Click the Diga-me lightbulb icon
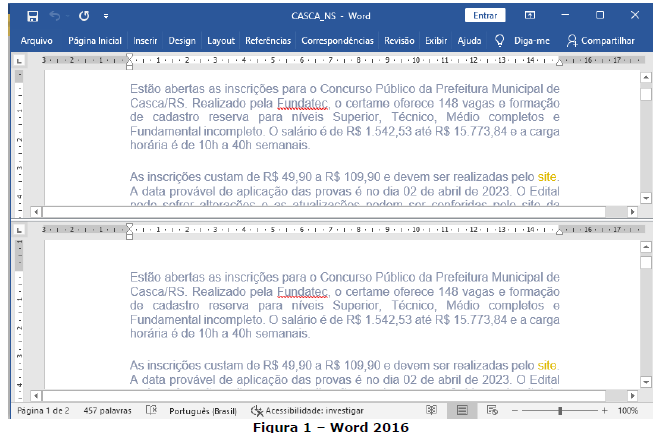This screenshot has width=661, height=433. click(x=499, y=41)
